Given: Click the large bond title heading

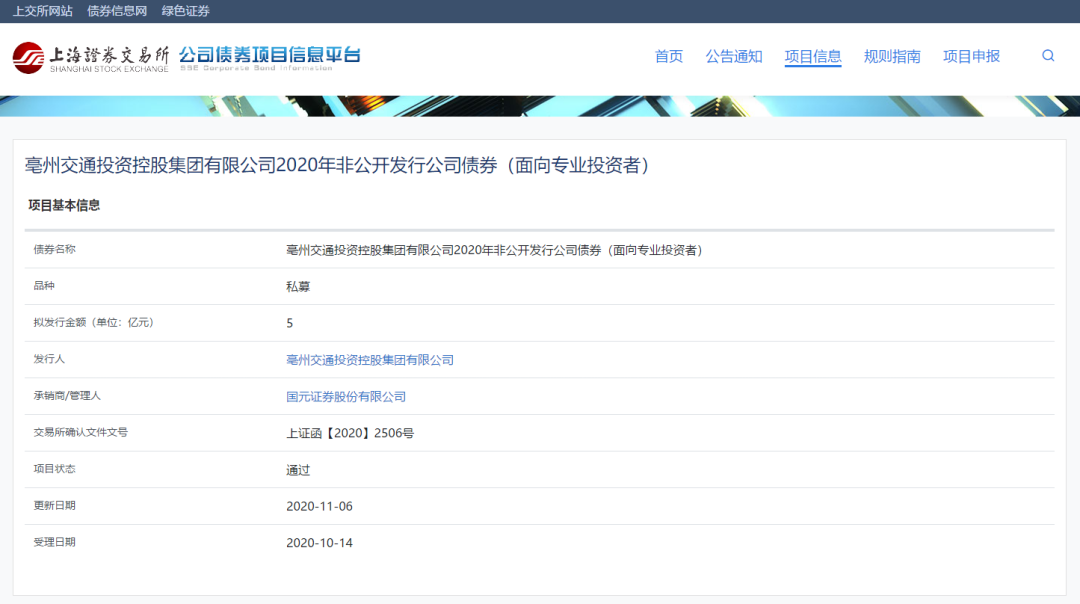Looking at the screenshot, I should coord(338,166).
